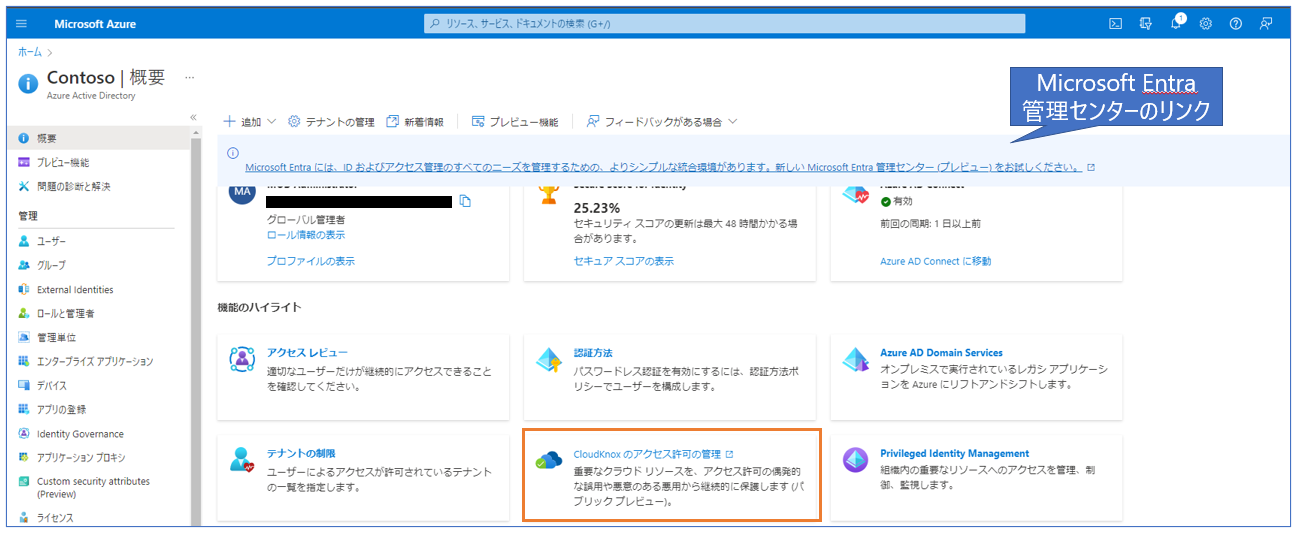The image size is (1300, 533).
Task: Click 新着情報 toolbar button
Action: point(415,121)
